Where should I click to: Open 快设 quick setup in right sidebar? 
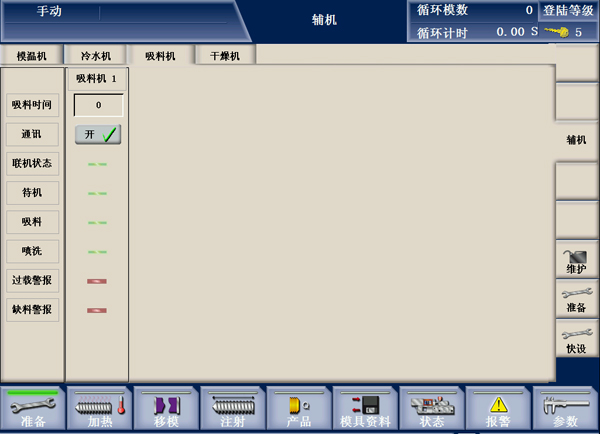[577, 340]
